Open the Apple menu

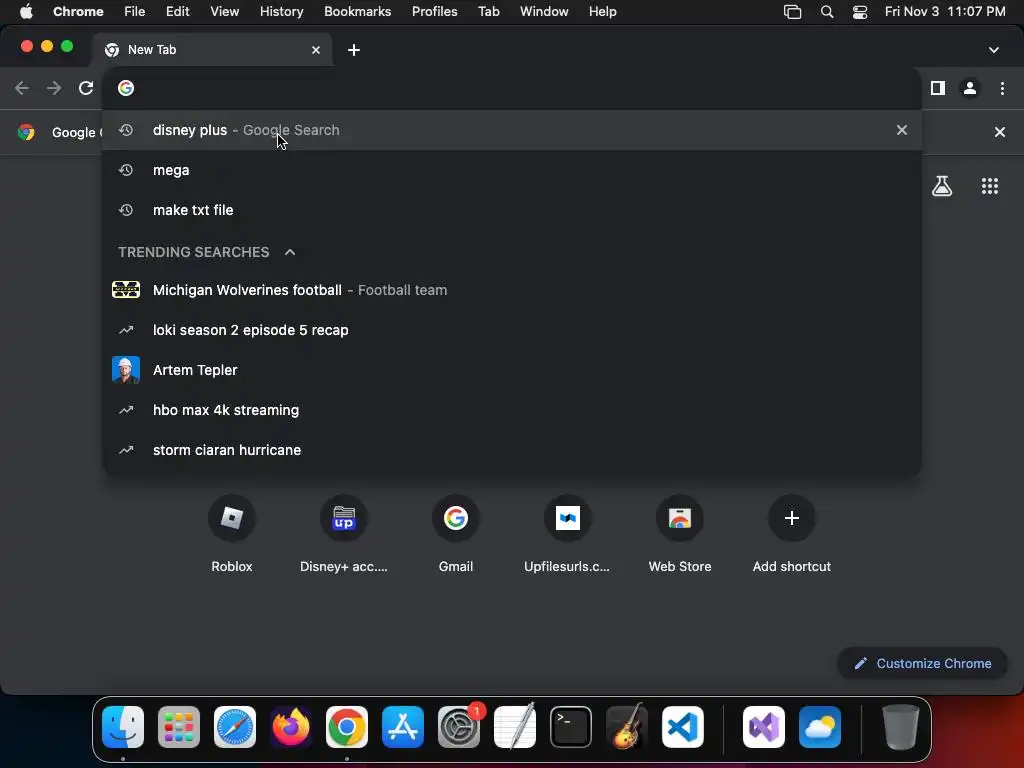click(x=26, y=12)
